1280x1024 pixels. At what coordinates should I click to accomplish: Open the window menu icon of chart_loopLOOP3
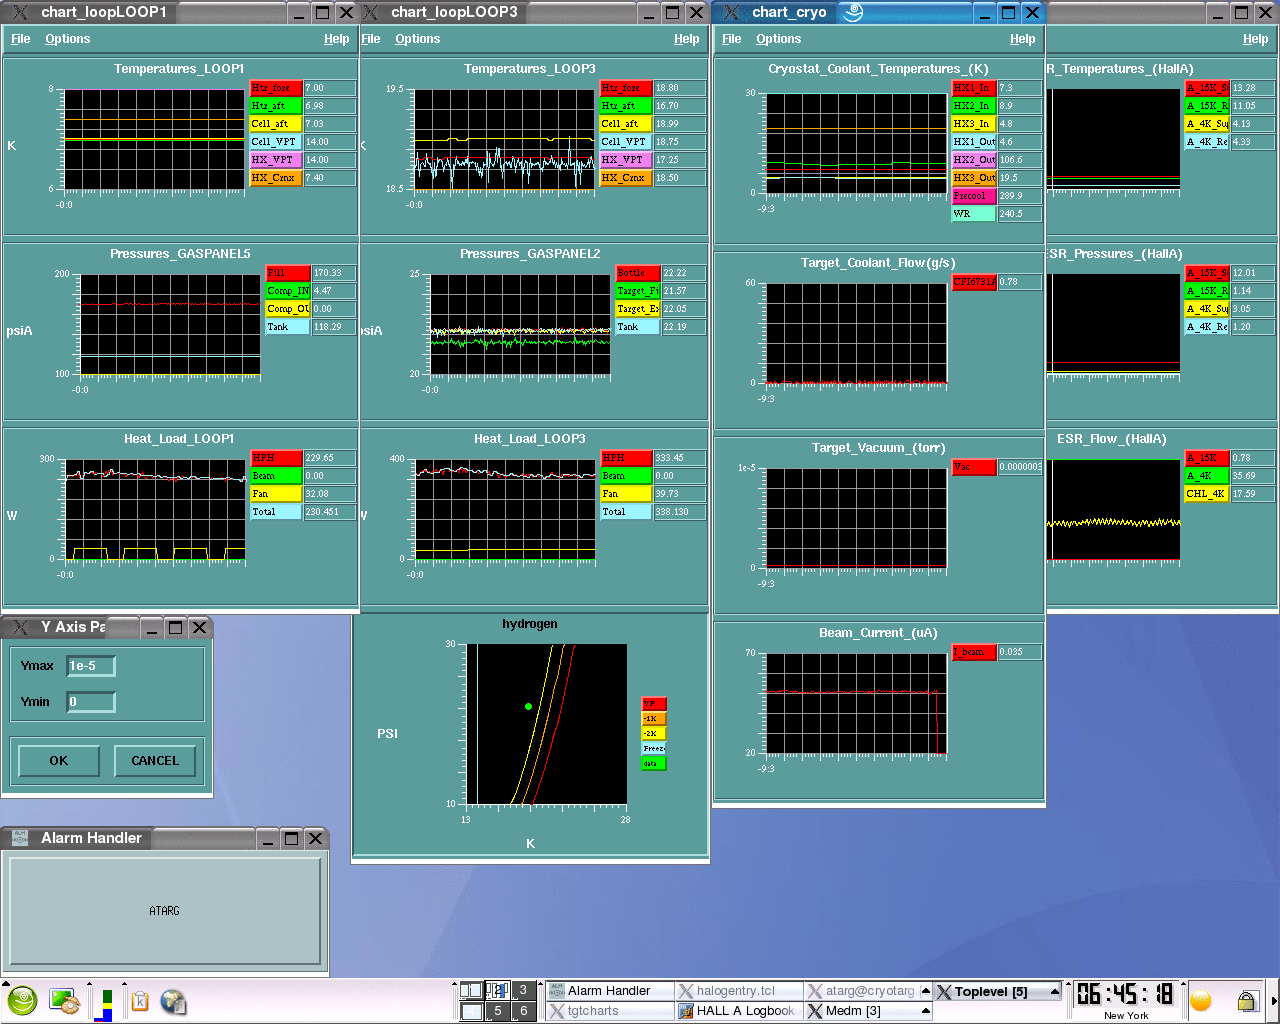click(370, 12)
